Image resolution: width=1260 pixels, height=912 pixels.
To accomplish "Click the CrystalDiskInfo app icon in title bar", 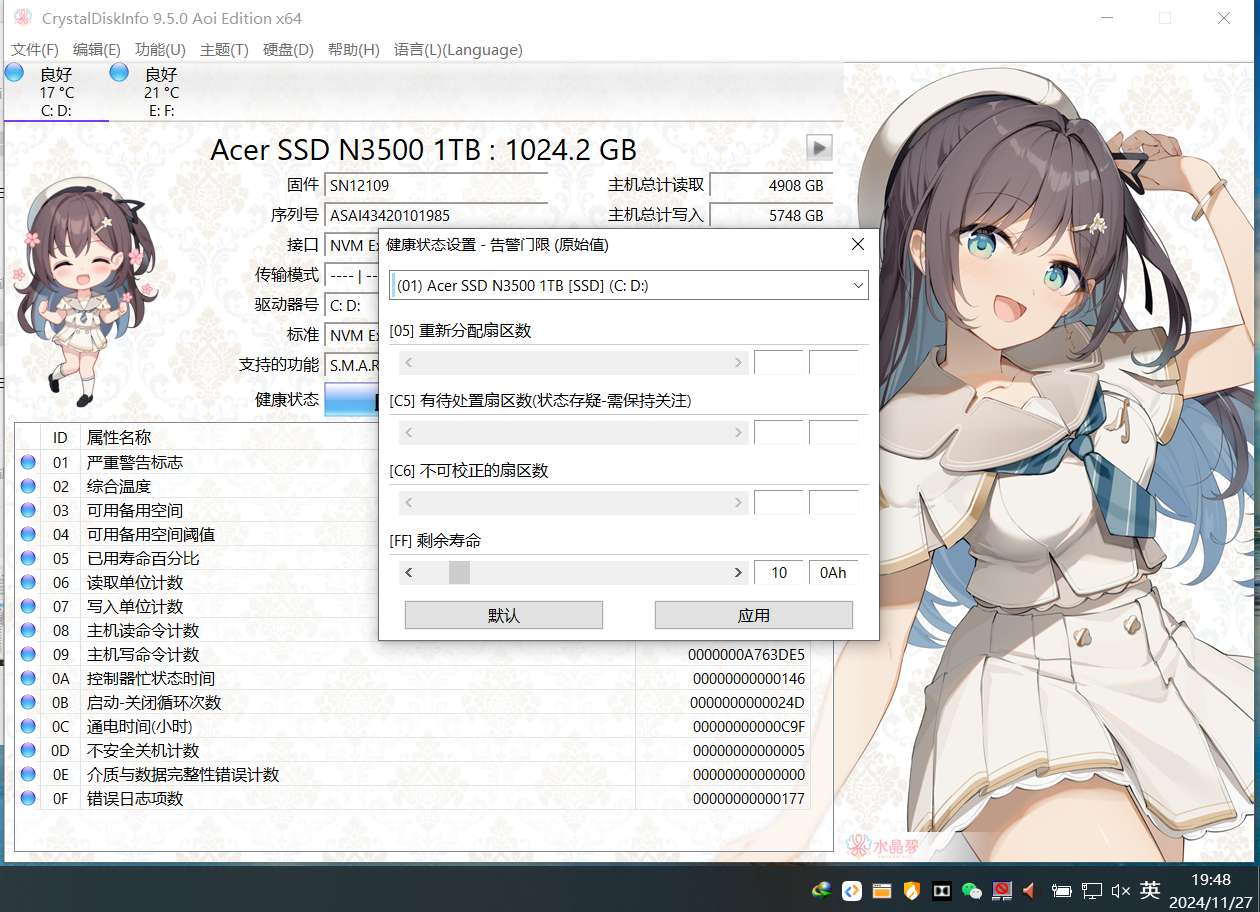I will point(22,18).
